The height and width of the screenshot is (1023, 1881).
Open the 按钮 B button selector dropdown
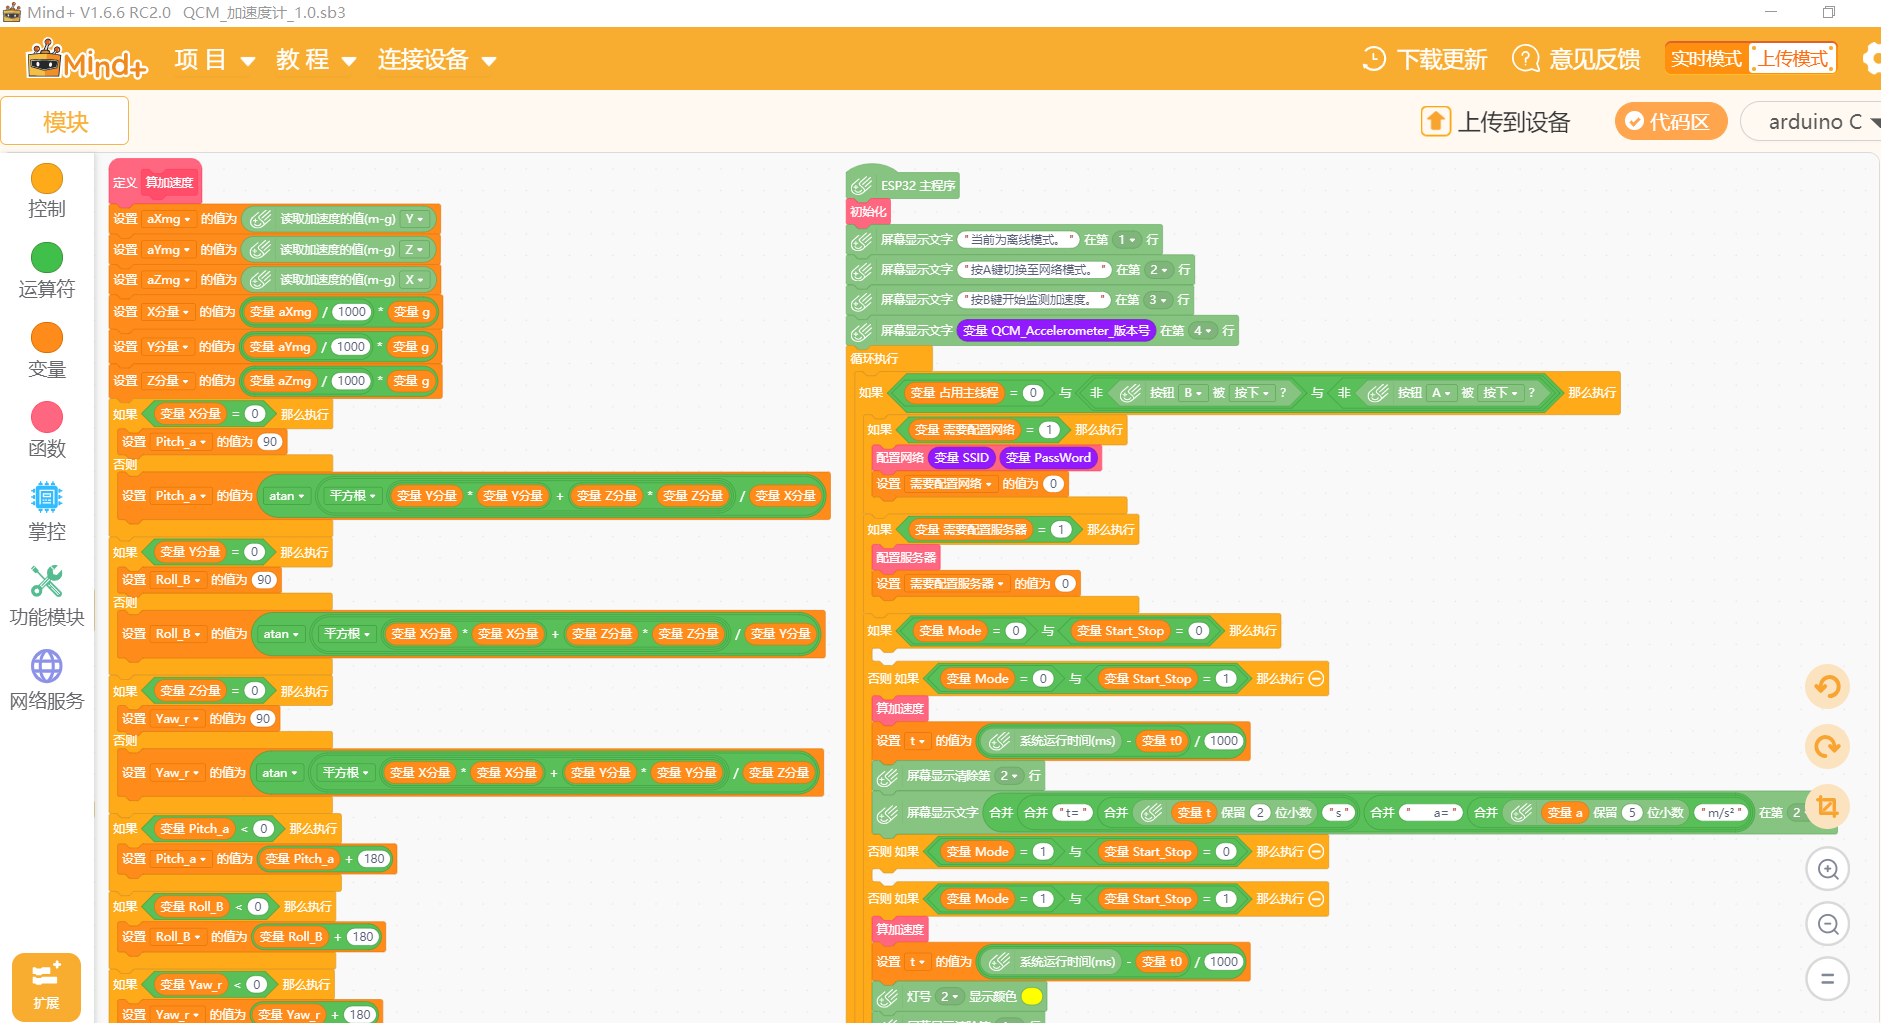pyautogui.click(x=1193, y=393)
